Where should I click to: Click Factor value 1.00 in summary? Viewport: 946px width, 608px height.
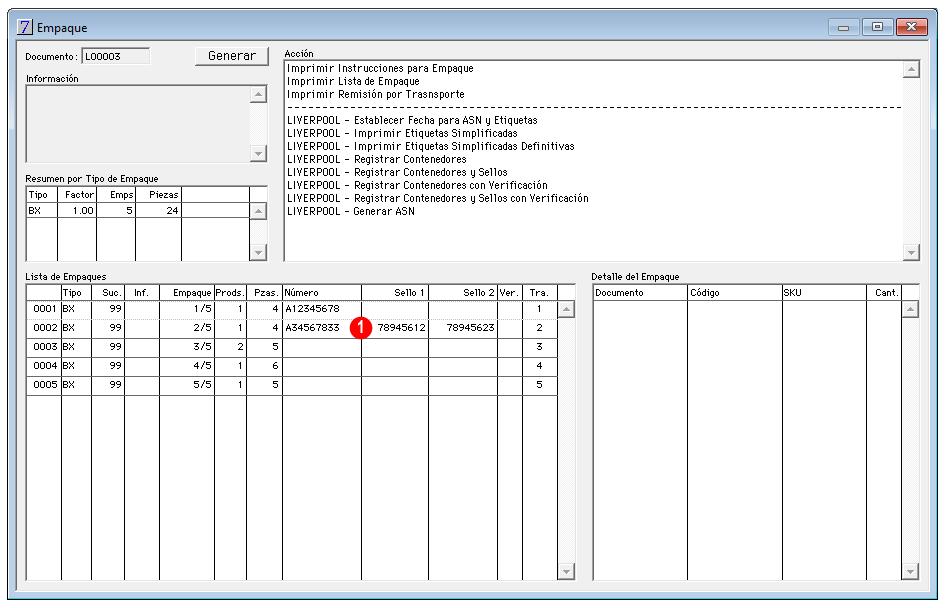[x=83, y=211]
